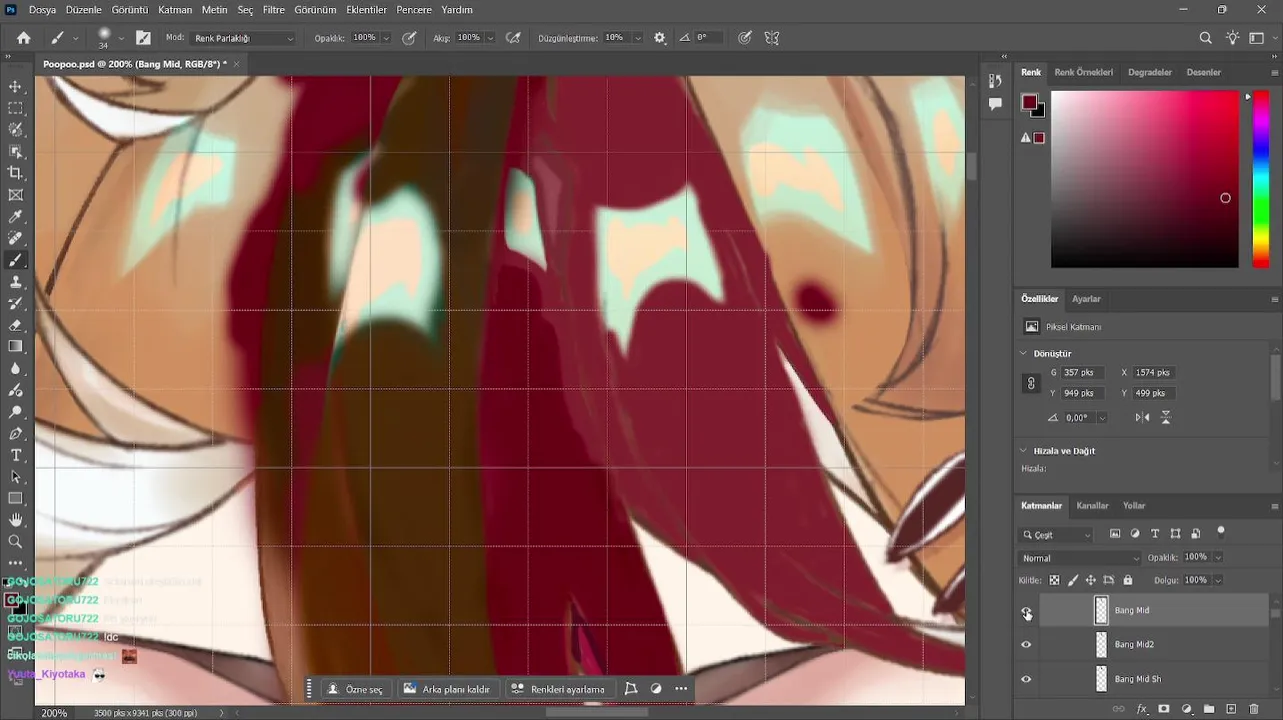Click the hue slider strip
The height and width of the screenshot is (720, 1283).
1260,179
